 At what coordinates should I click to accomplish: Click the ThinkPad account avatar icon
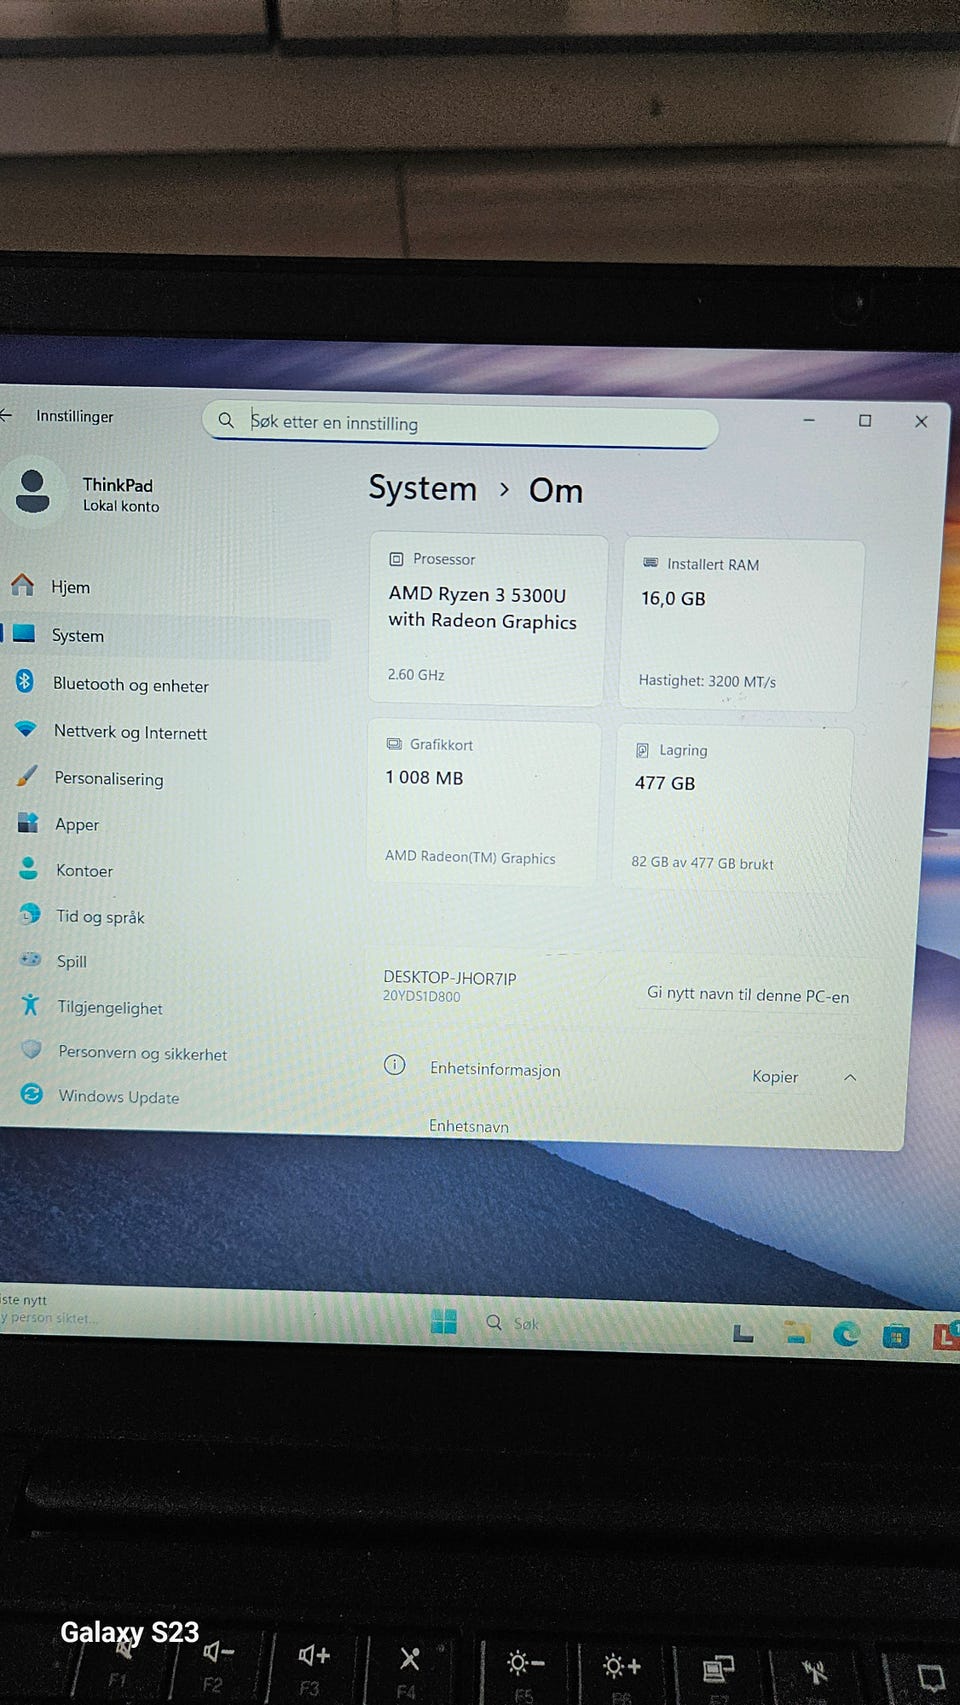(x=33, y=491)
